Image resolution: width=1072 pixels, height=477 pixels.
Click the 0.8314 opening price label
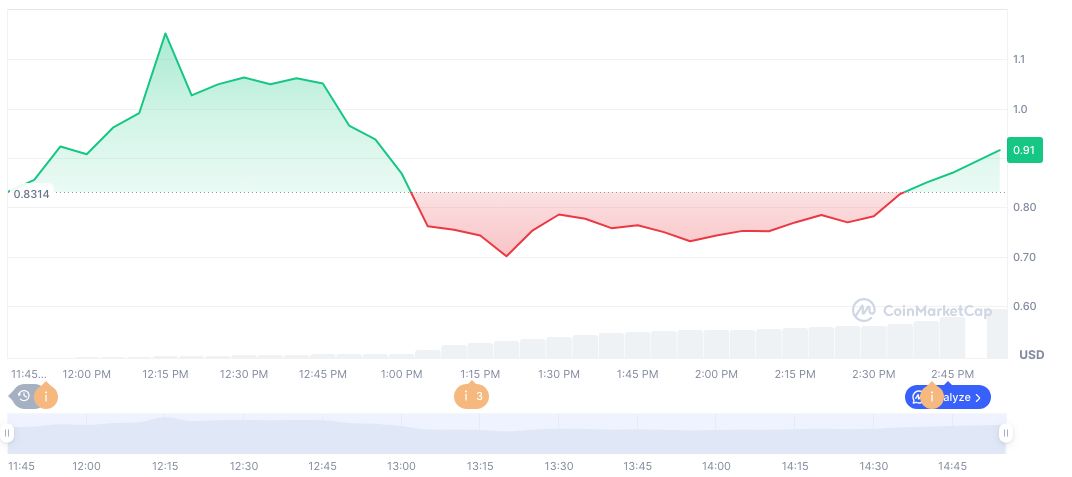coord(30,194)
